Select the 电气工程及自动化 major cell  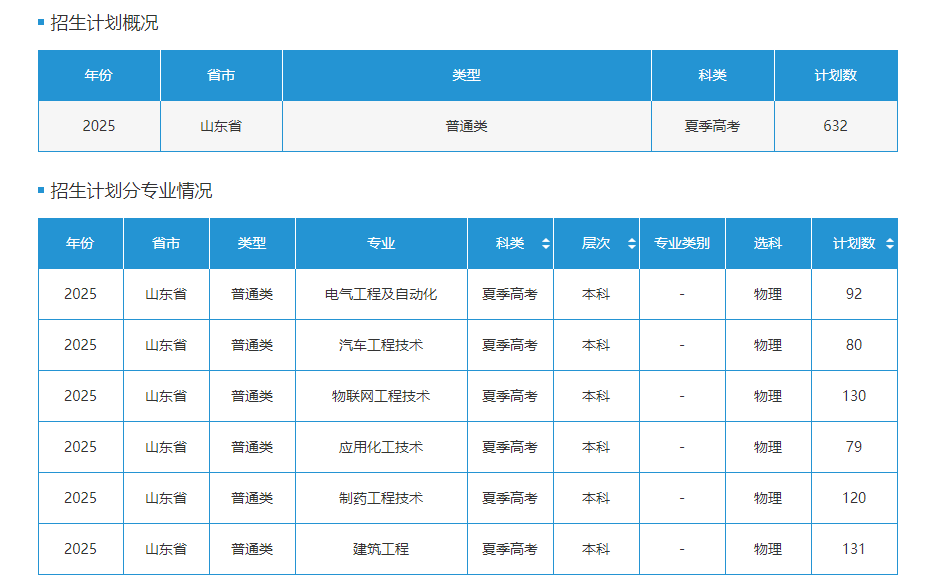381,295
